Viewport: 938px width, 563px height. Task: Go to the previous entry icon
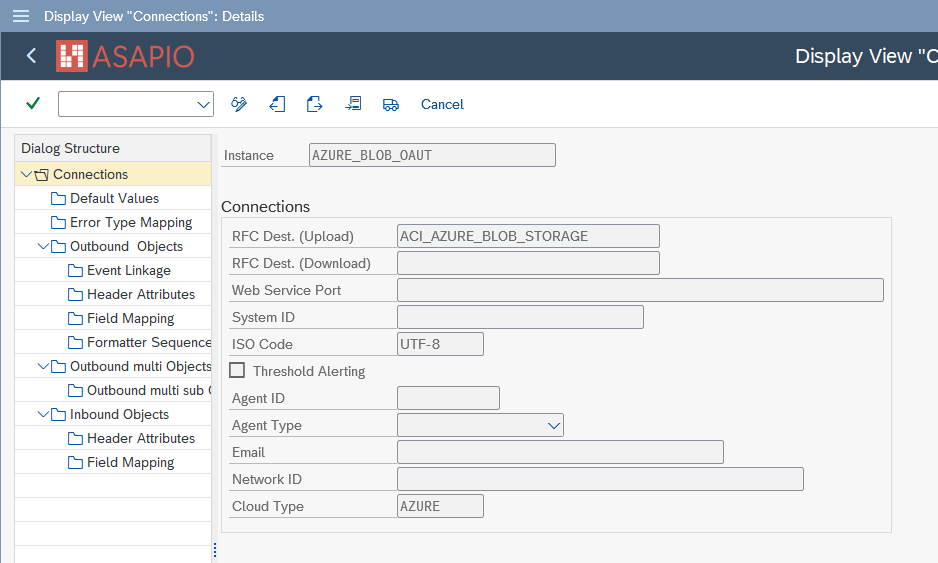(277, 104)
